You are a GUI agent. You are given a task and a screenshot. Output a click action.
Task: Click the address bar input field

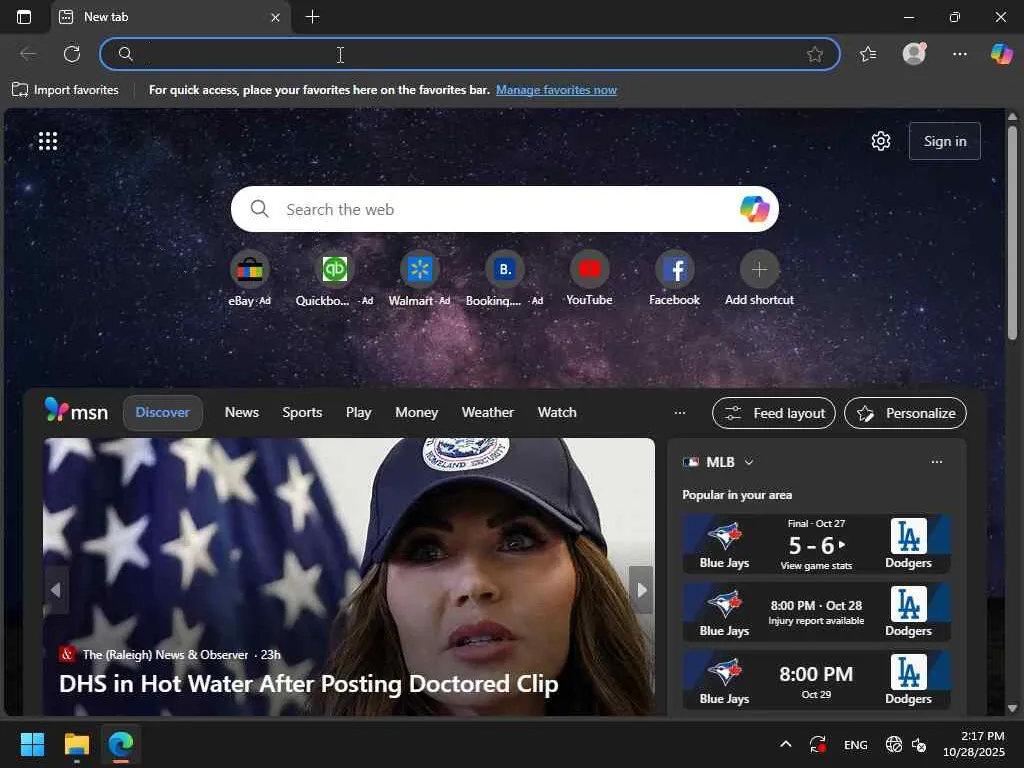pyautogui.click(x=470, y=54)
